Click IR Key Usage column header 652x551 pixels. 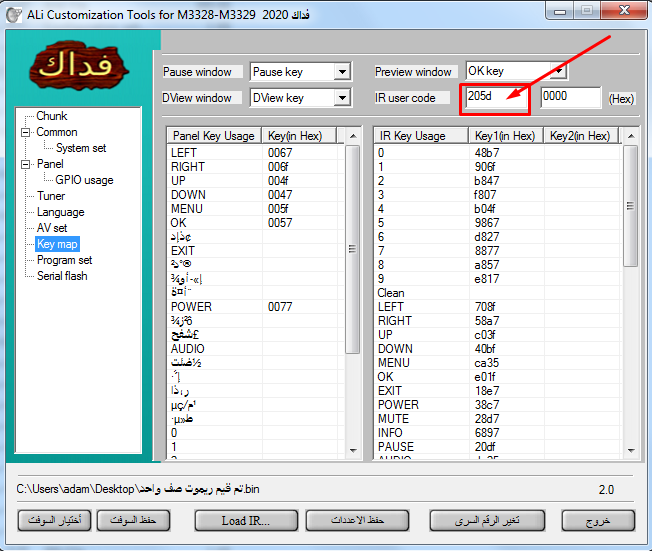coord(421,136)
